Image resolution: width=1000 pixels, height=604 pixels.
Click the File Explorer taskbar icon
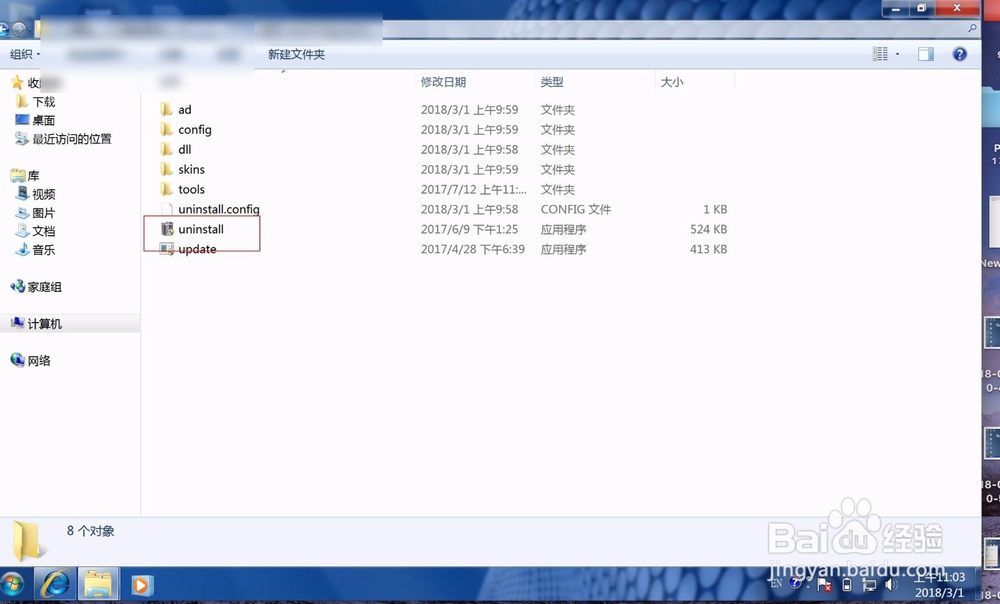click(x=98, y=584)
